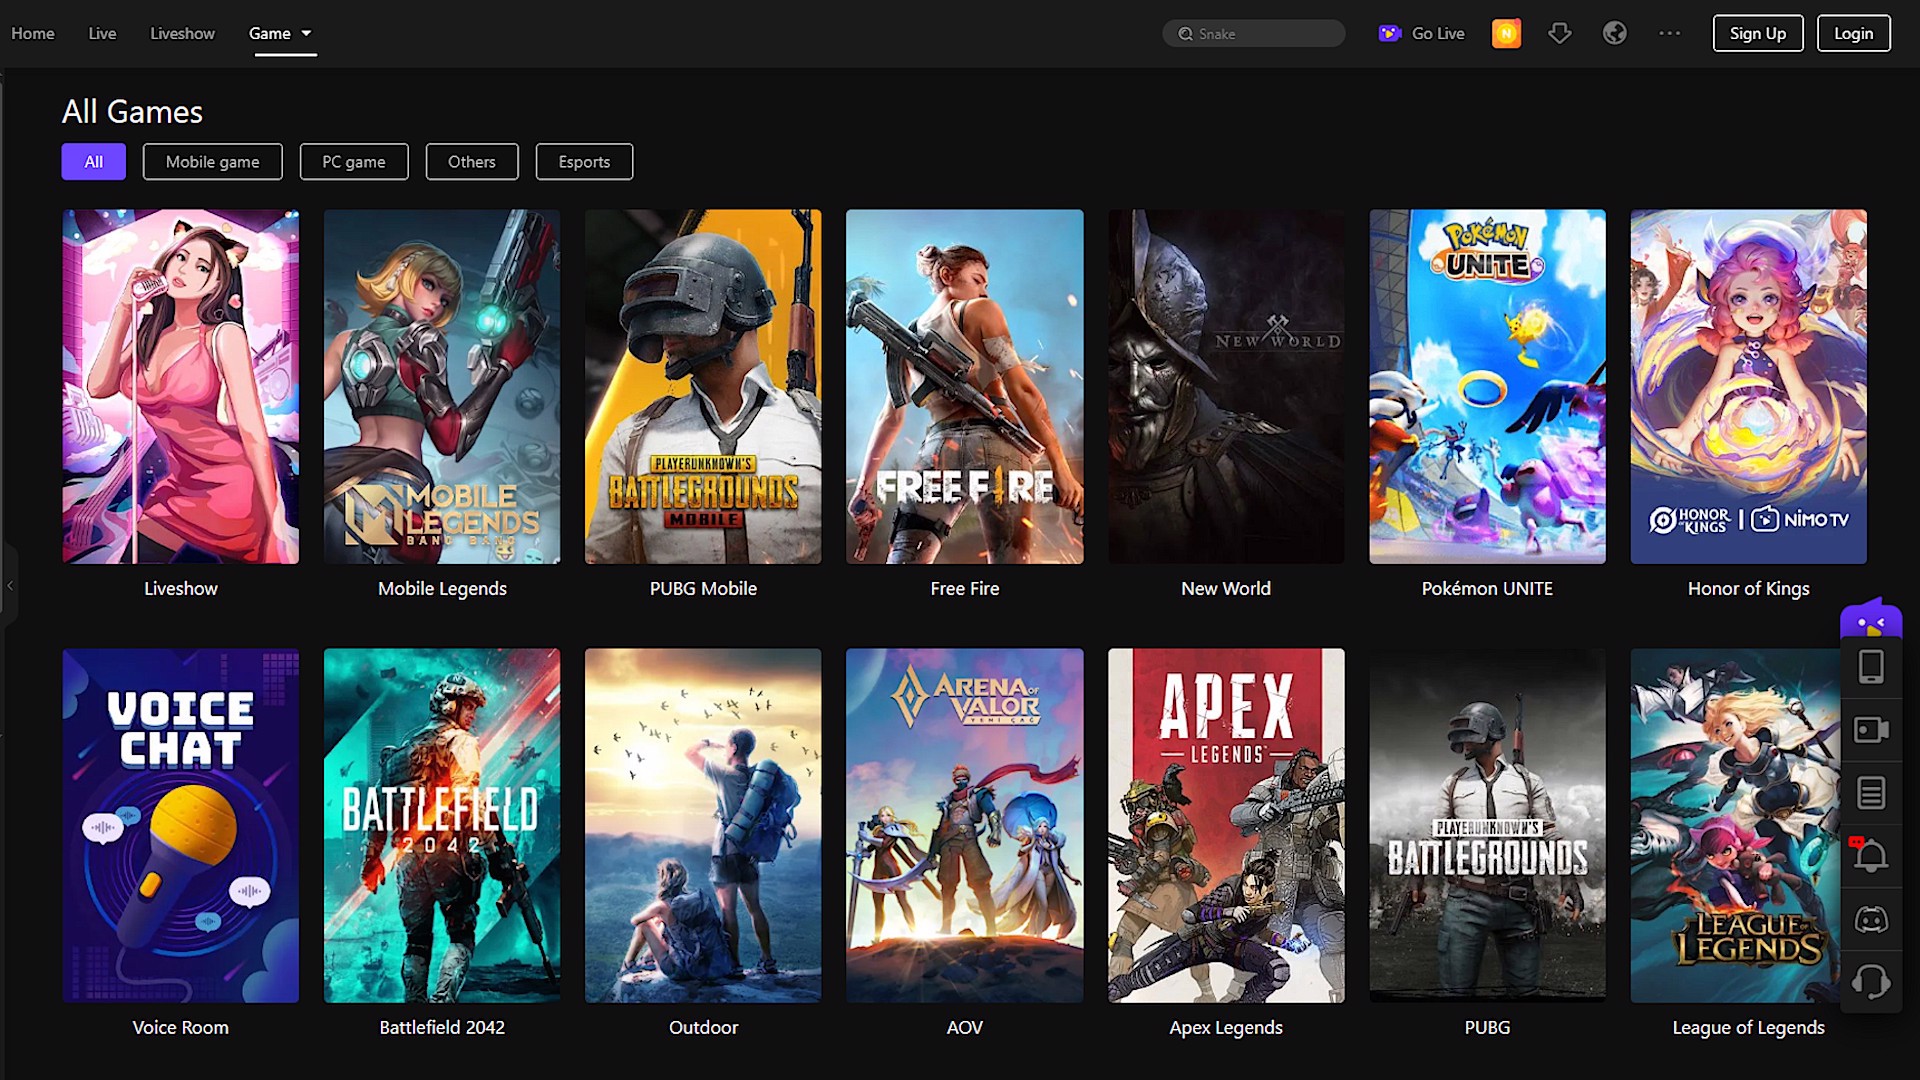Click the Sign Up button

[x=1757, y=33]
